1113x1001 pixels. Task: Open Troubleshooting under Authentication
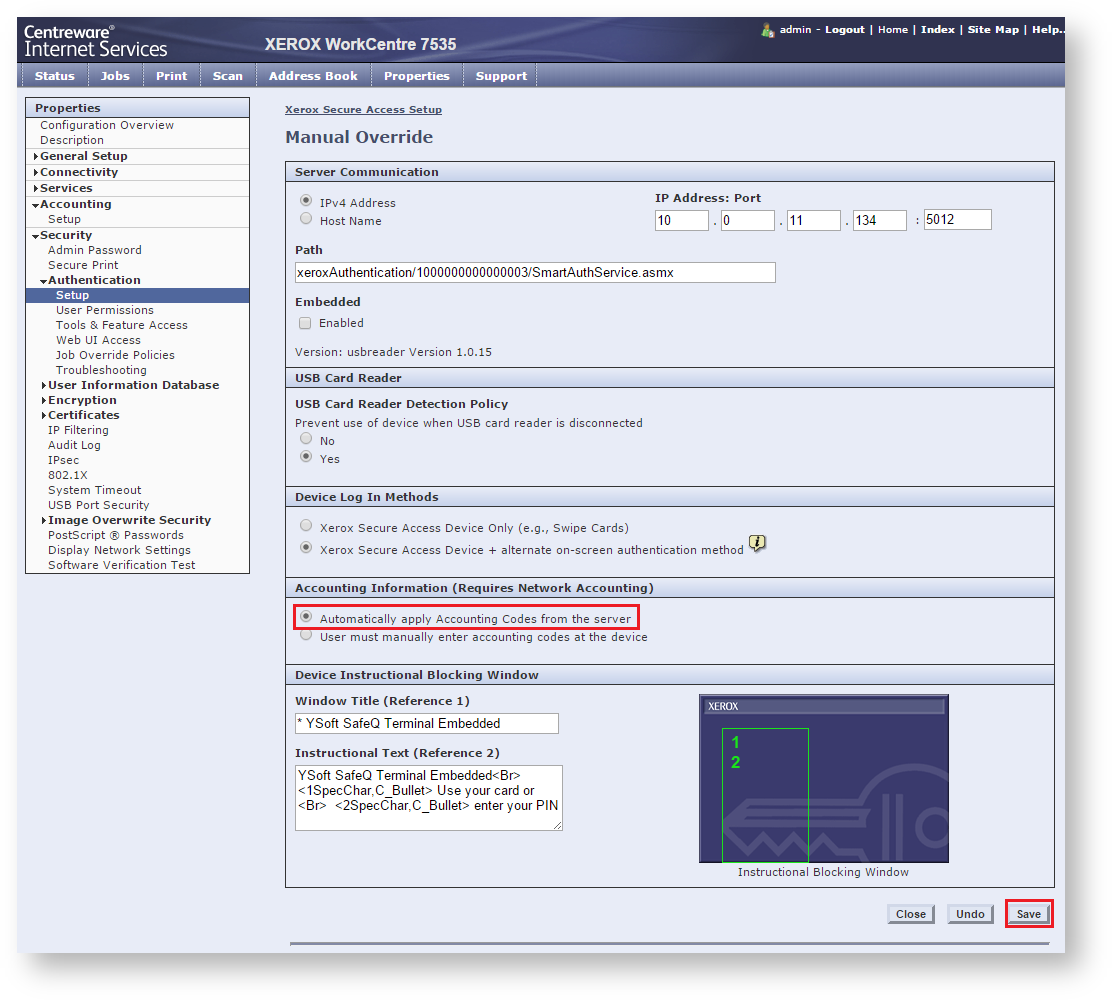click(x=101, y=371)
